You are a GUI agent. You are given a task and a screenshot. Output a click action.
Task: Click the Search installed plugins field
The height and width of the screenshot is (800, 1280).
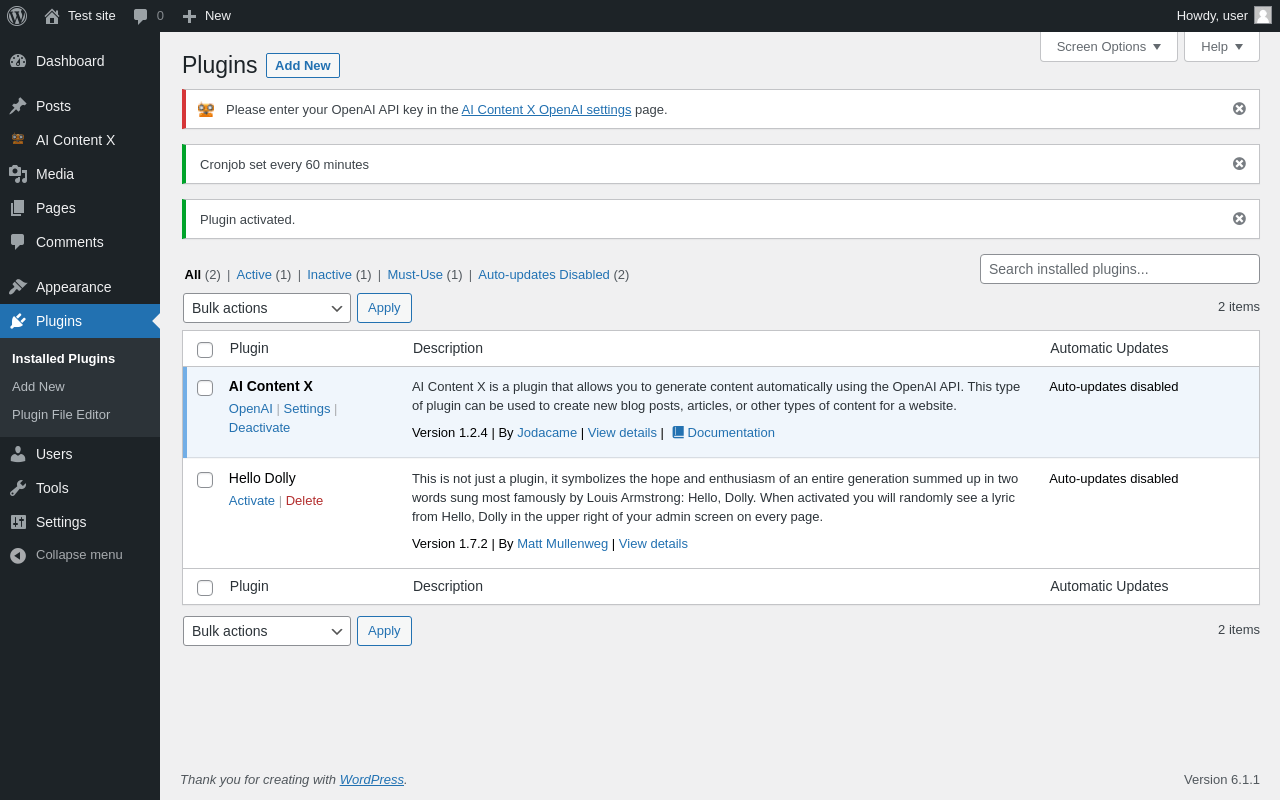(1119, 269)
